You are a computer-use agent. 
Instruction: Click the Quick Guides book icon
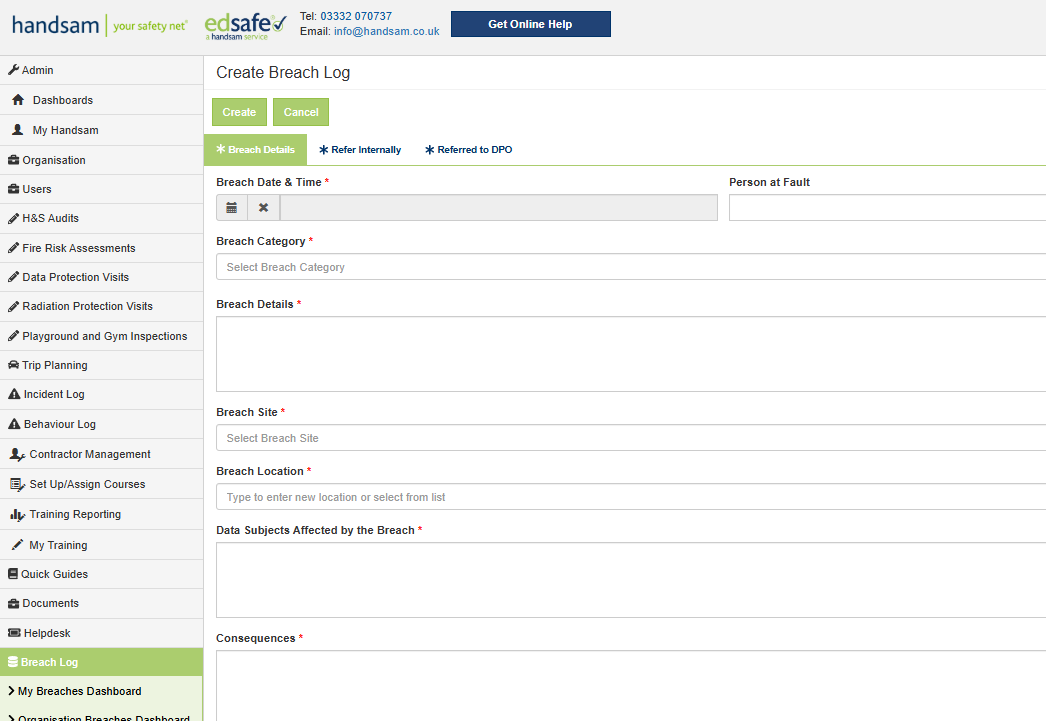[x=13, y=574]
